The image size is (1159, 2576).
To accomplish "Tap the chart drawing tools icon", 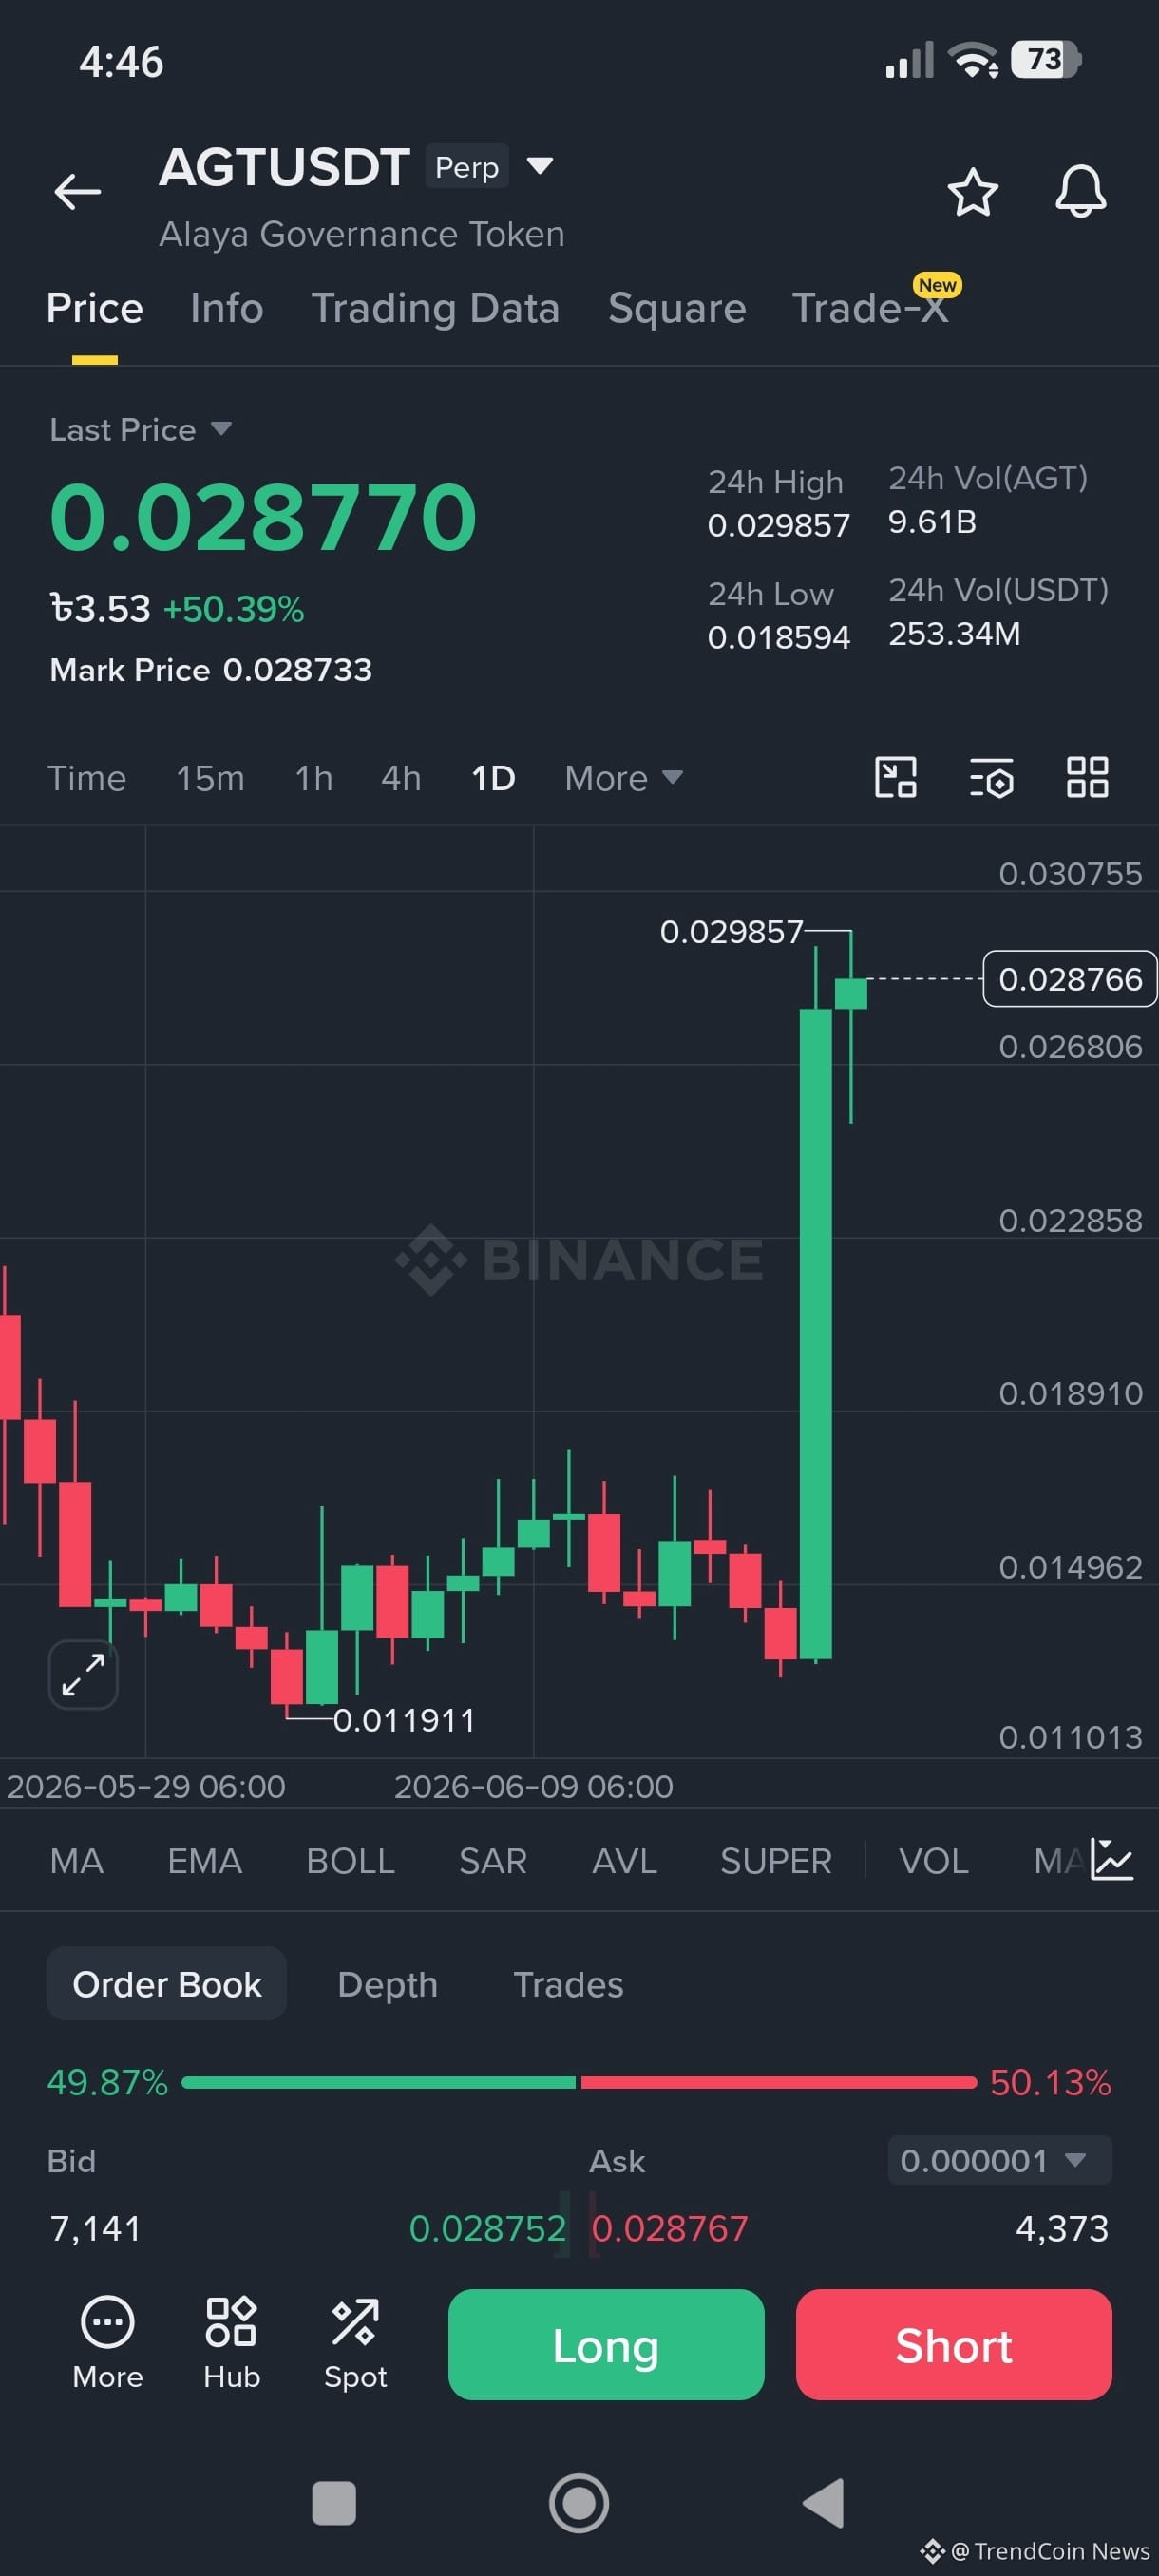I will tap(895, 777).
